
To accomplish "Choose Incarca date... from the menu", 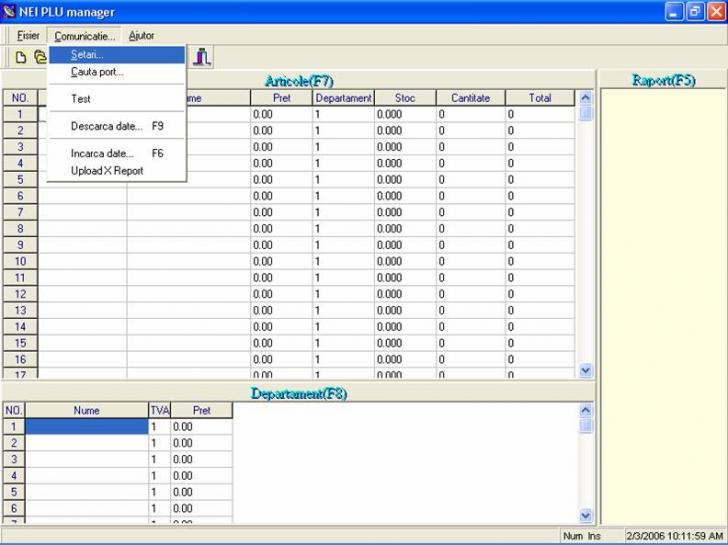I will [102, 154].
